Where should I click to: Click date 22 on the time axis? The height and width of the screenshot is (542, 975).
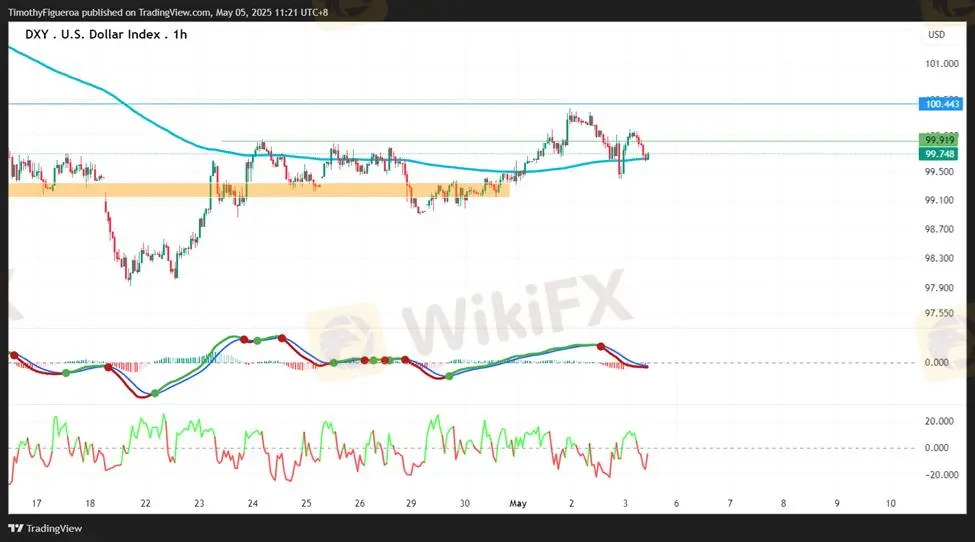point(146,503)
